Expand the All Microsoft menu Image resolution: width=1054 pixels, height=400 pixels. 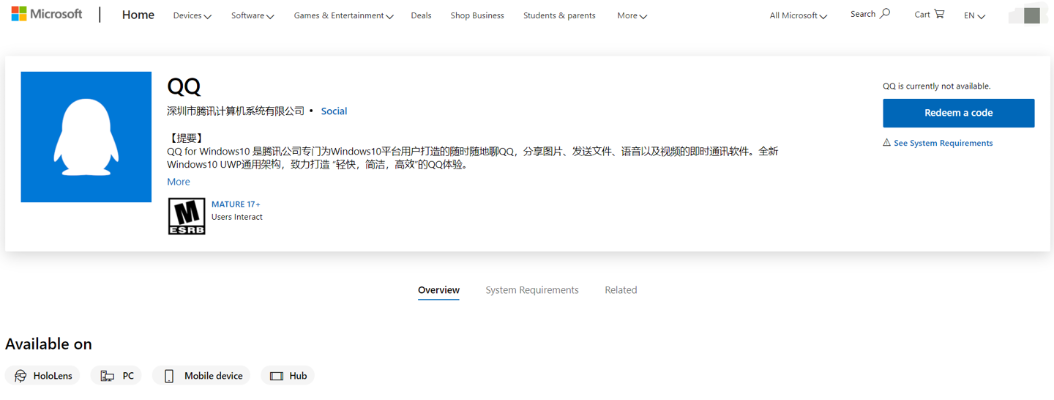(798, 16)
